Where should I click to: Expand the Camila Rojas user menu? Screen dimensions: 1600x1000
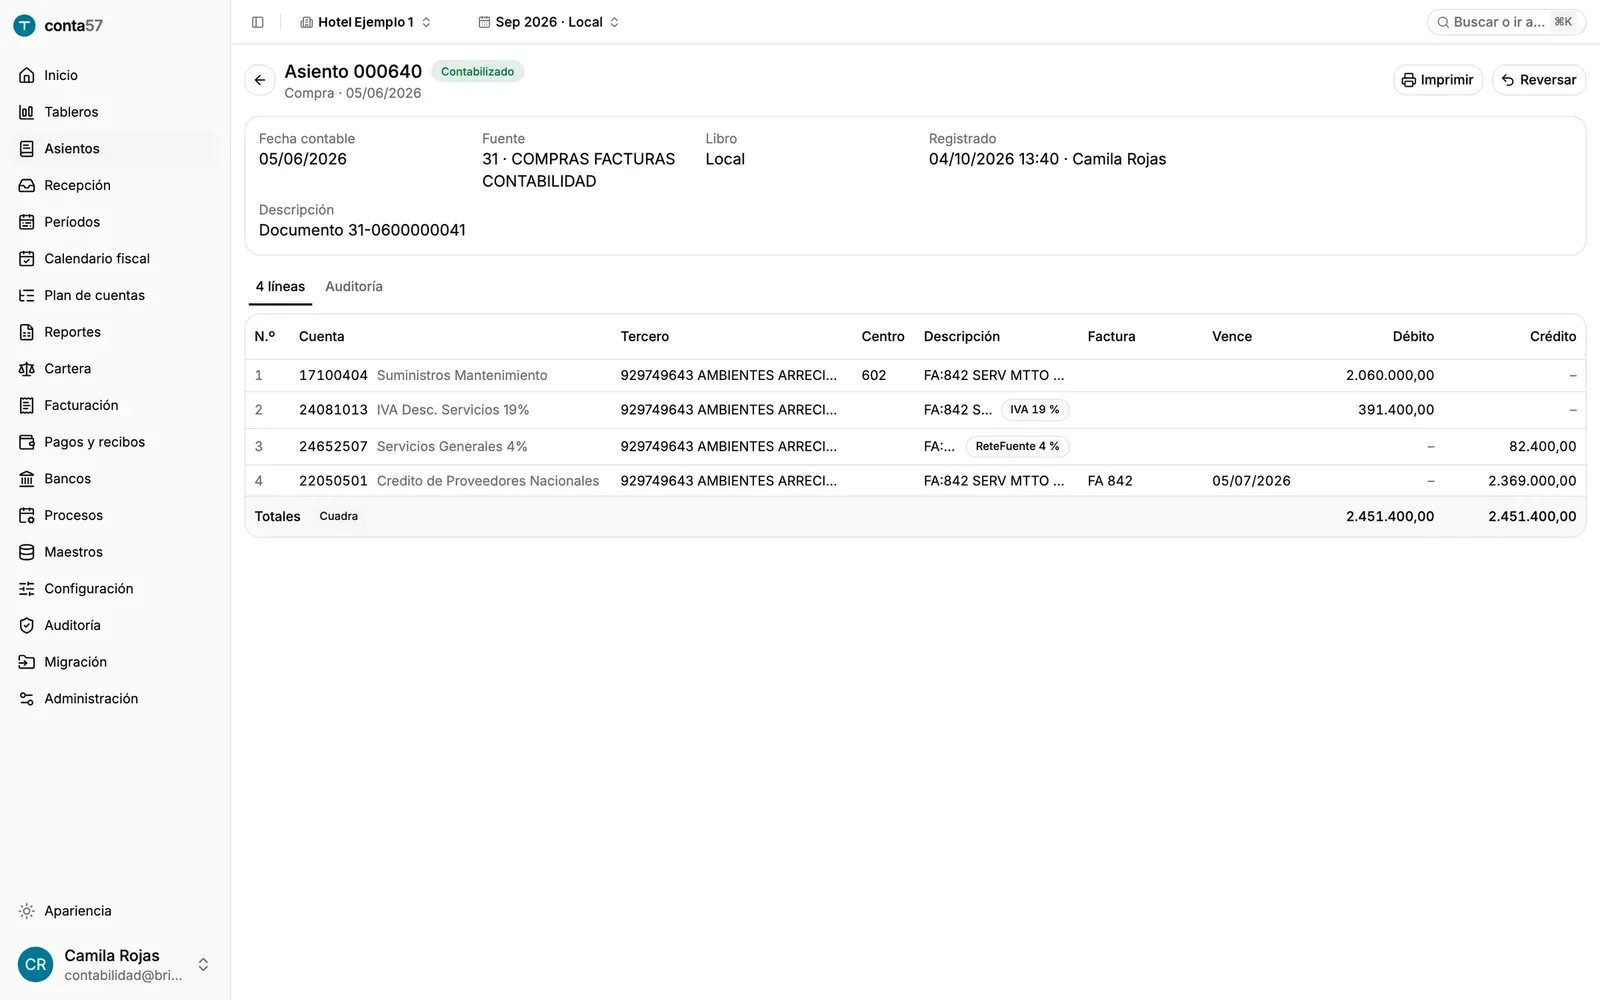115,964
